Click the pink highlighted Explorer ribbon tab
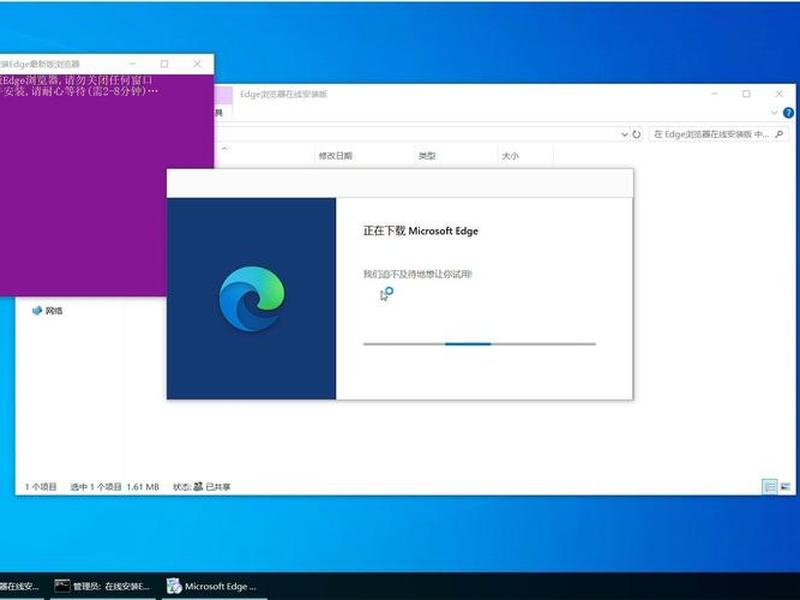 point(223,95)
